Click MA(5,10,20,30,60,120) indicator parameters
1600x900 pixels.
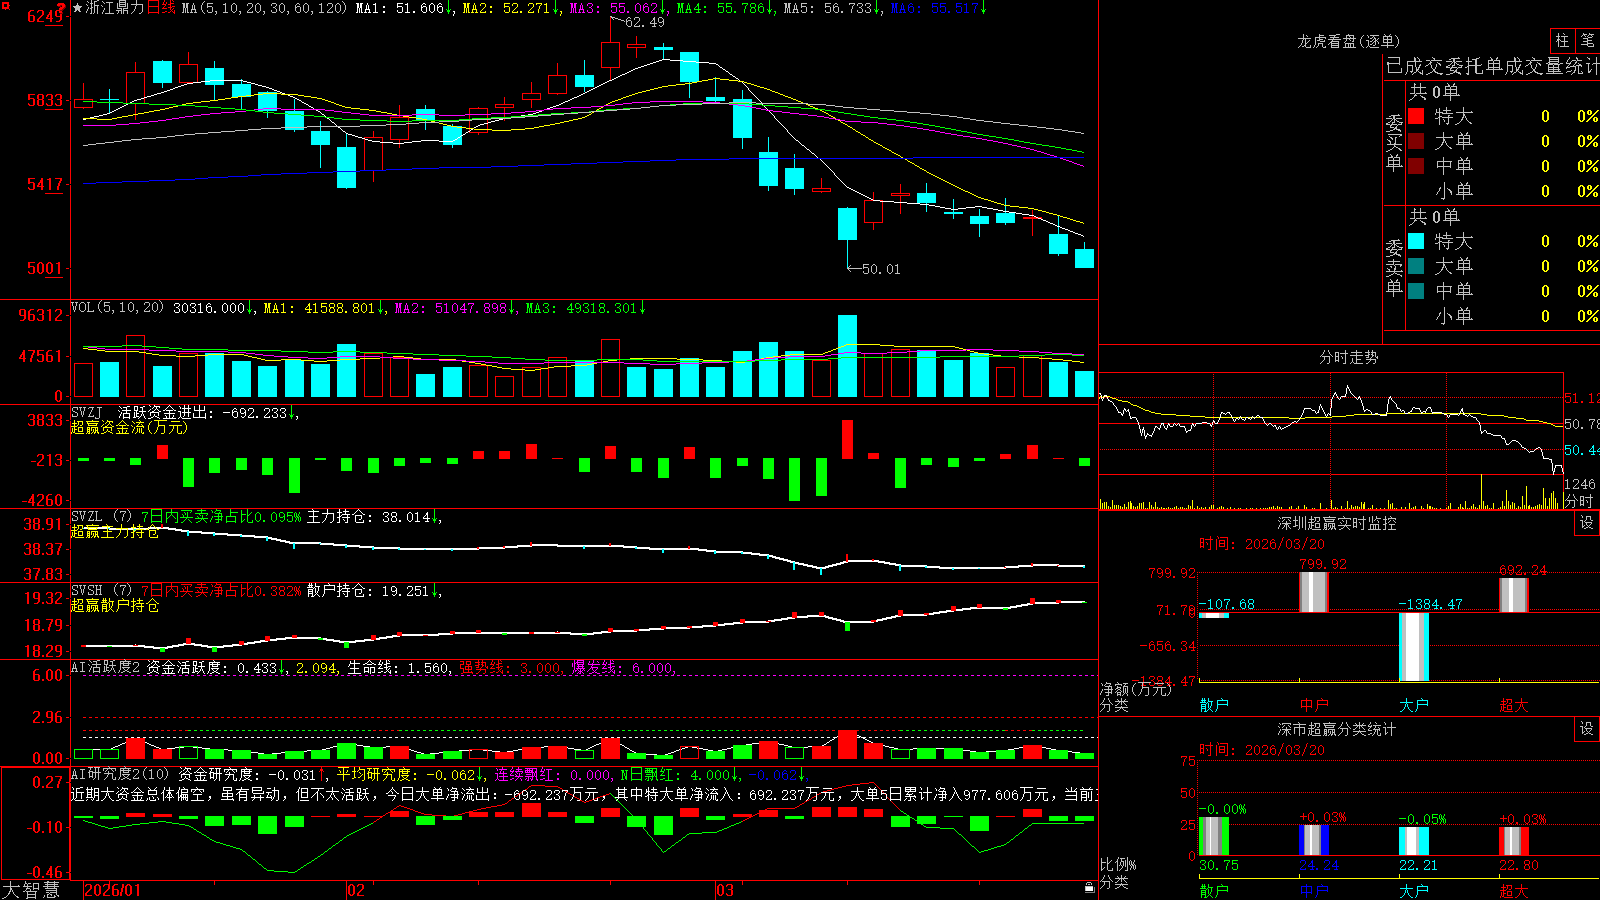(264, 8)
